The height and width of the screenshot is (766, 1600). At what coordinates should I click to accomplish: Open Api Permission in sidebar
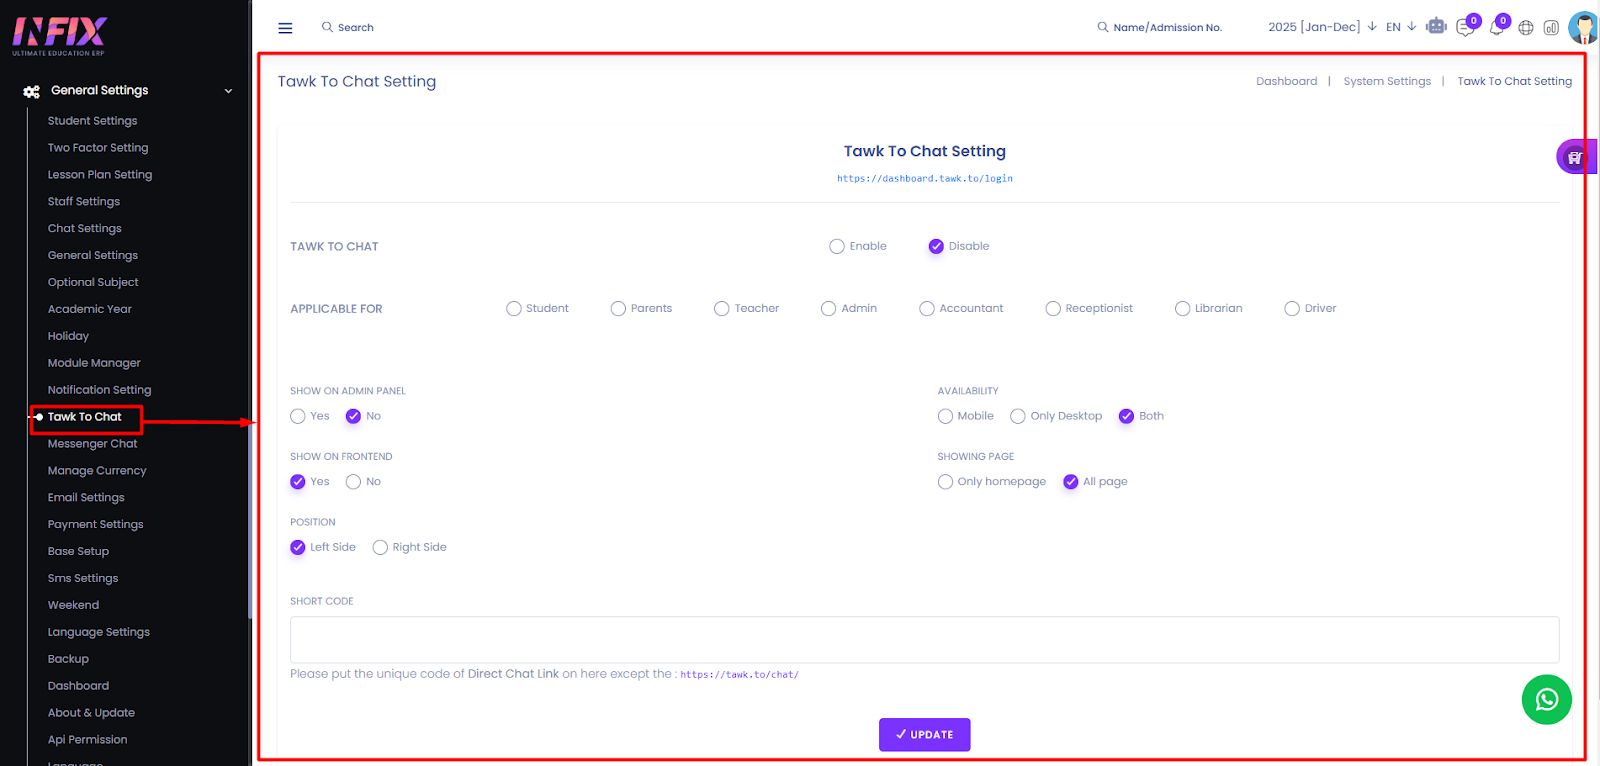coord(88,741)
